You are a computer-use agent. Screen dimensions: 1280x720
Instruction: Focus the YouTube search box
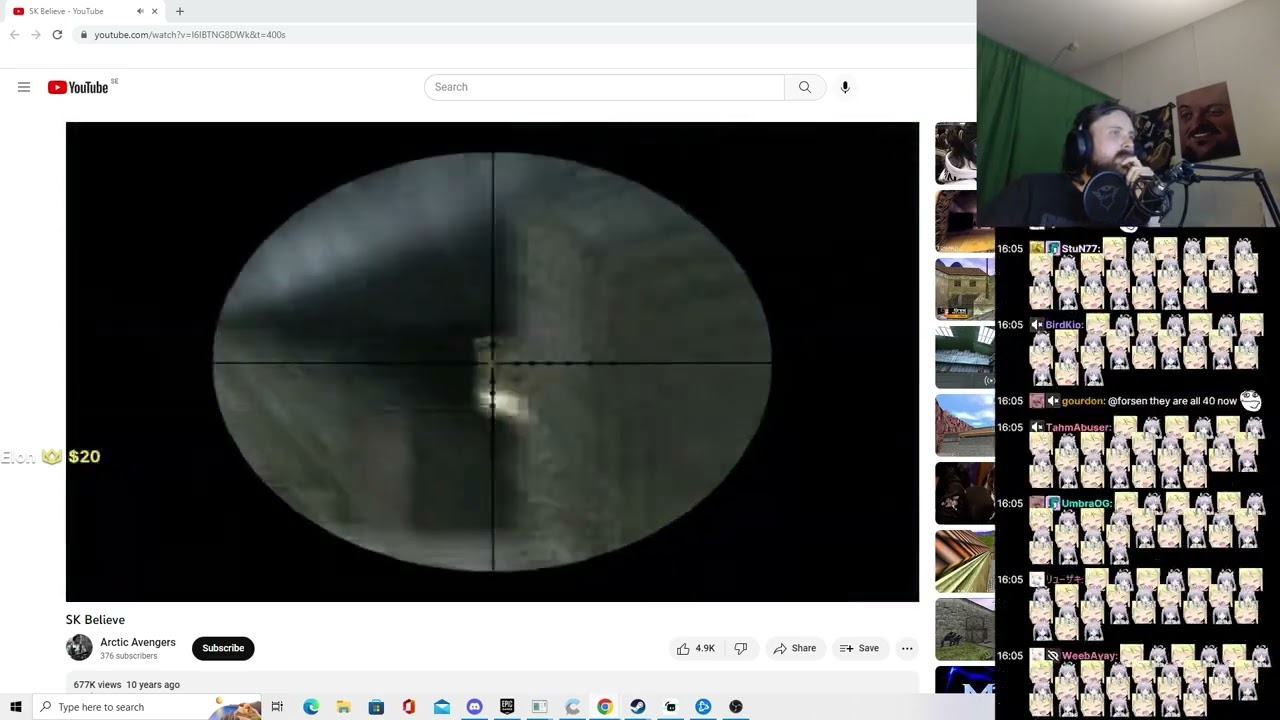click(x=604, y=87)
